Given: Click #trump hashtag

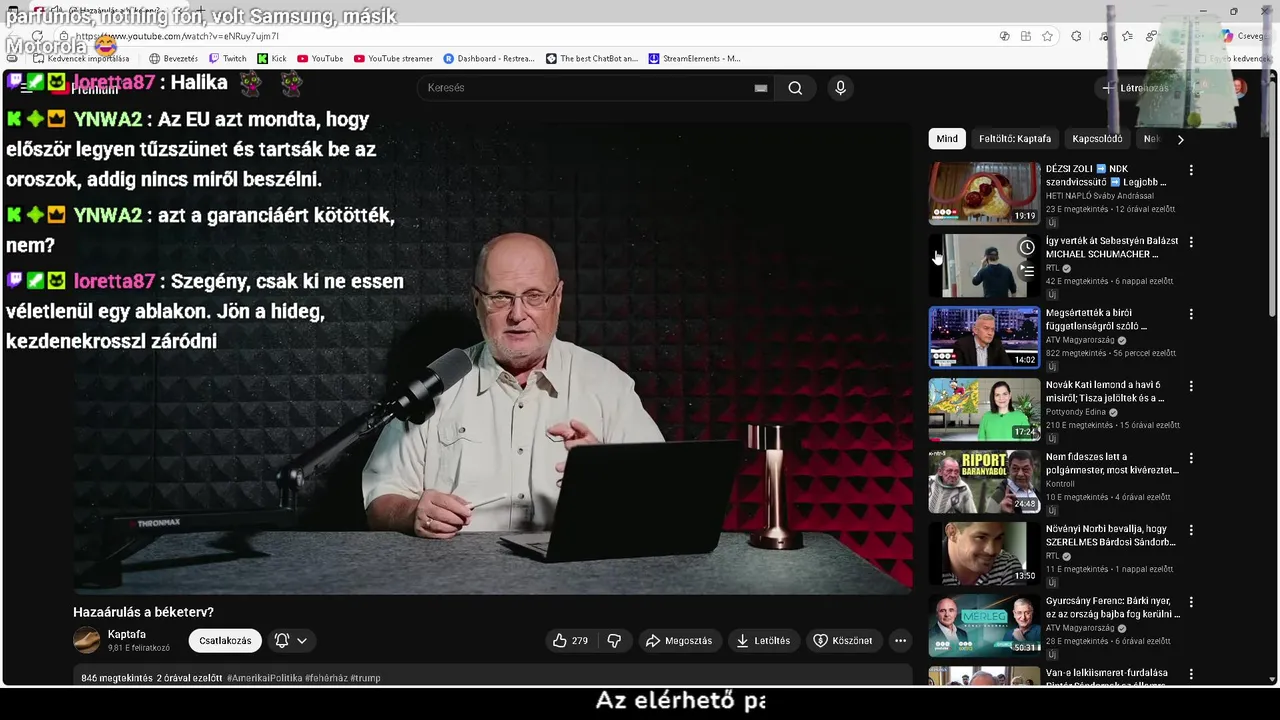Looking at the screenshot, I should (365, 678).
